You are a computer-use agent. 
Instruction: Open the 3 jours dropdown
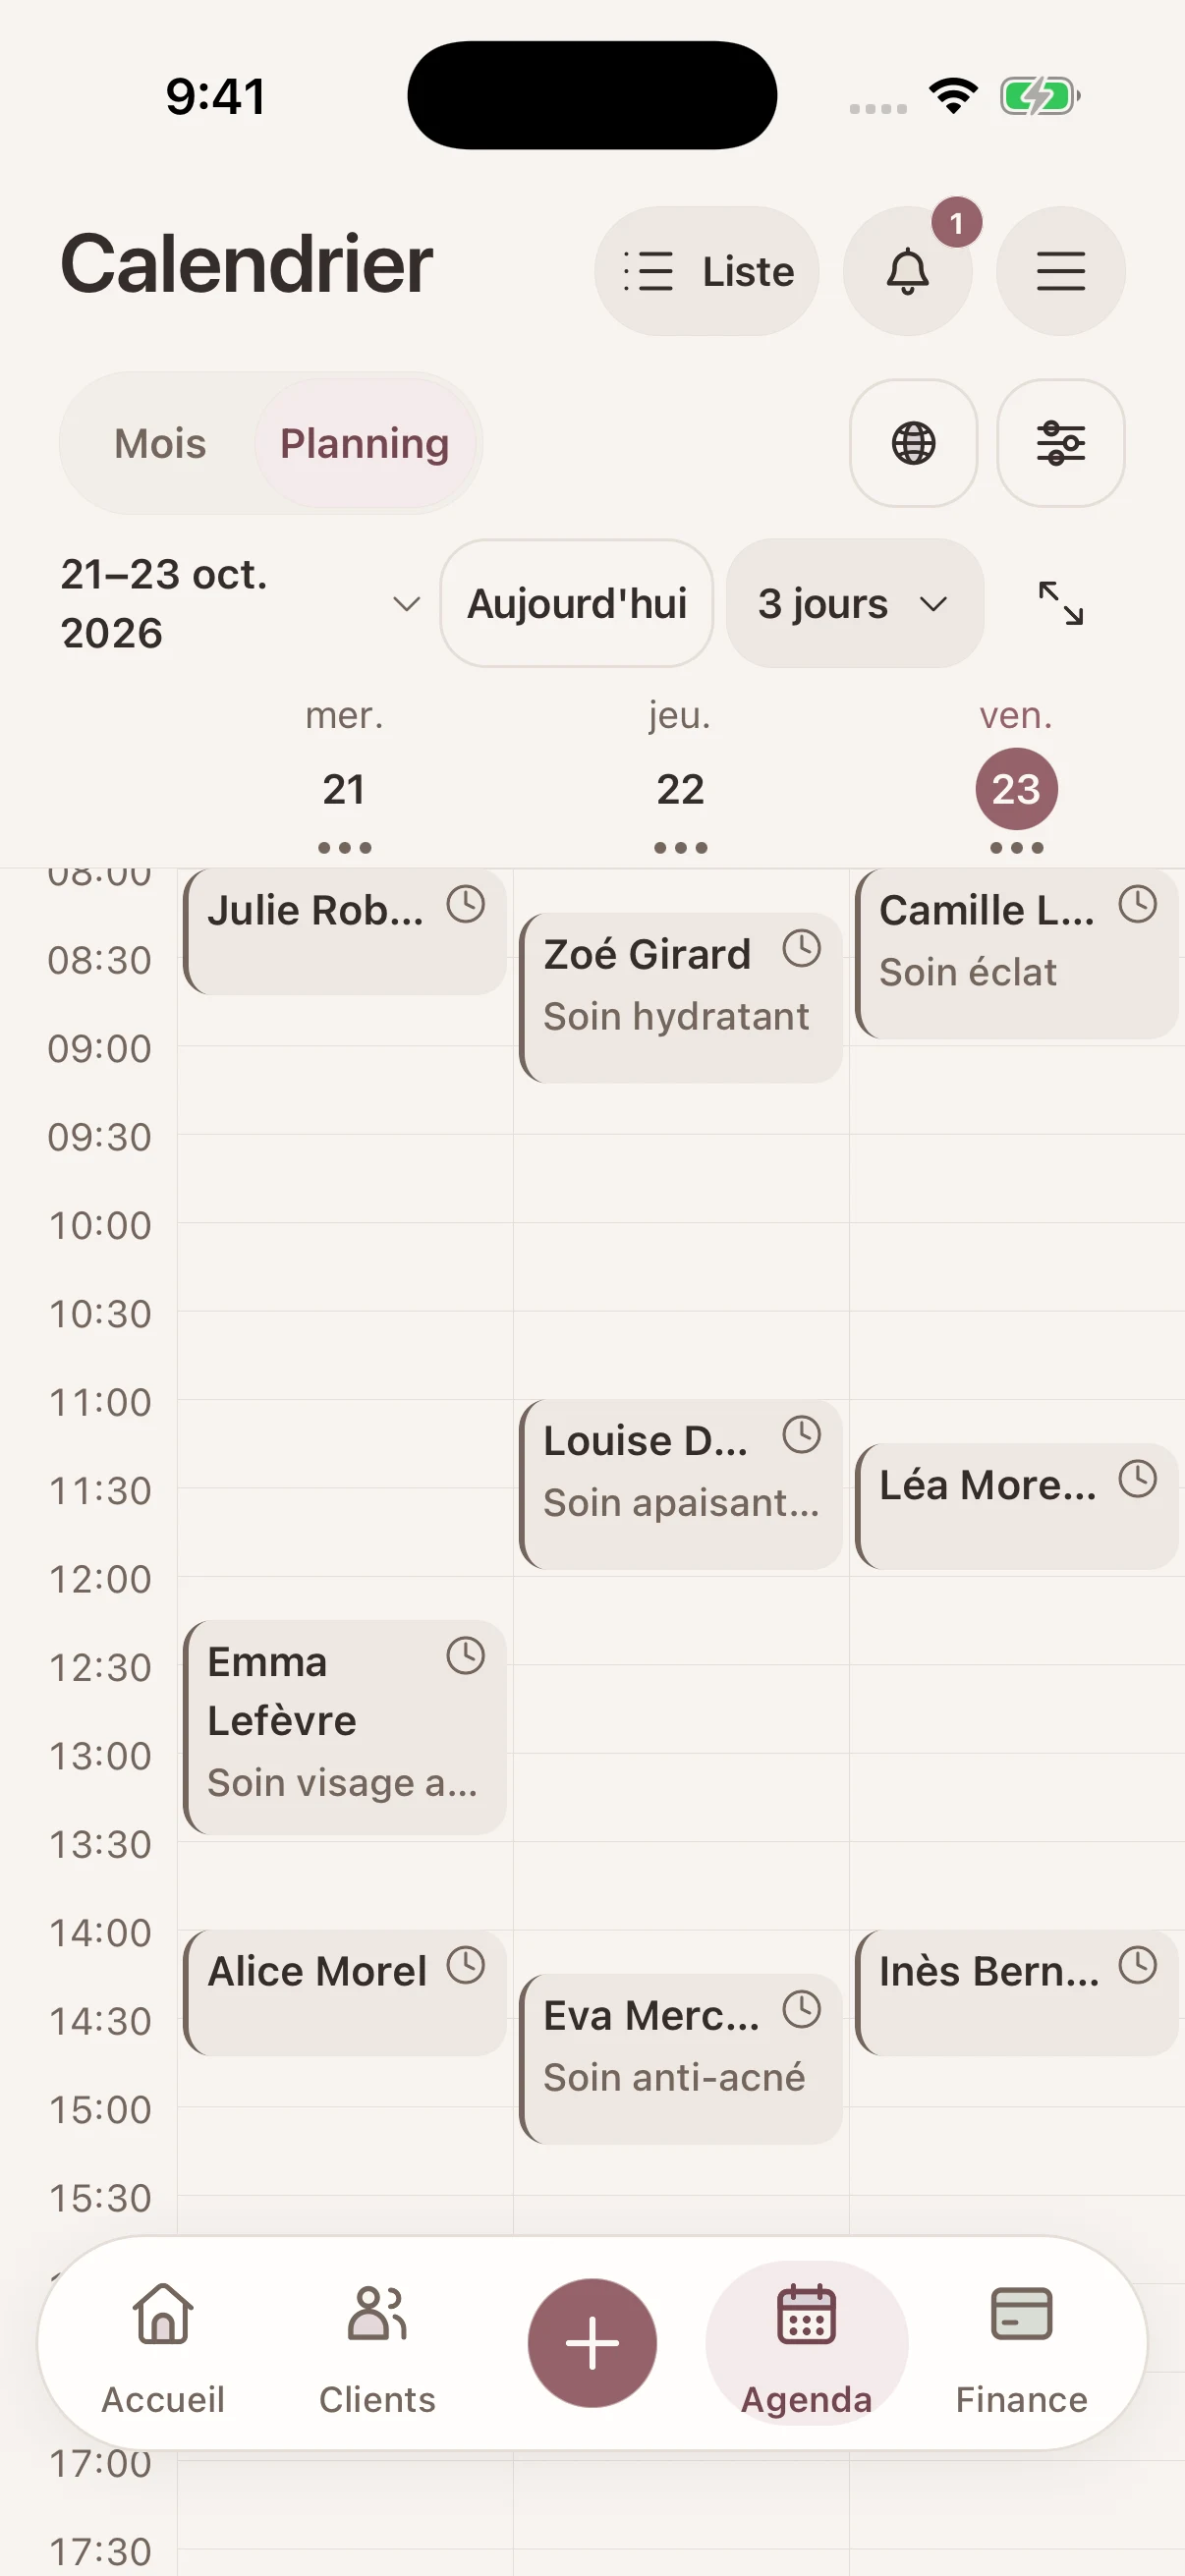pyautogui.click(x=854, y=603)
